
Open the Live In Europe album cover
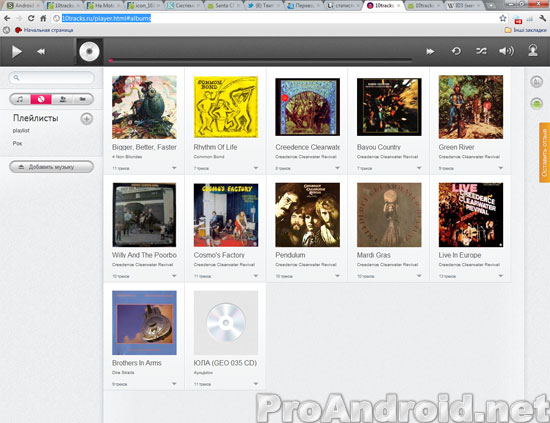click(471, 215)
